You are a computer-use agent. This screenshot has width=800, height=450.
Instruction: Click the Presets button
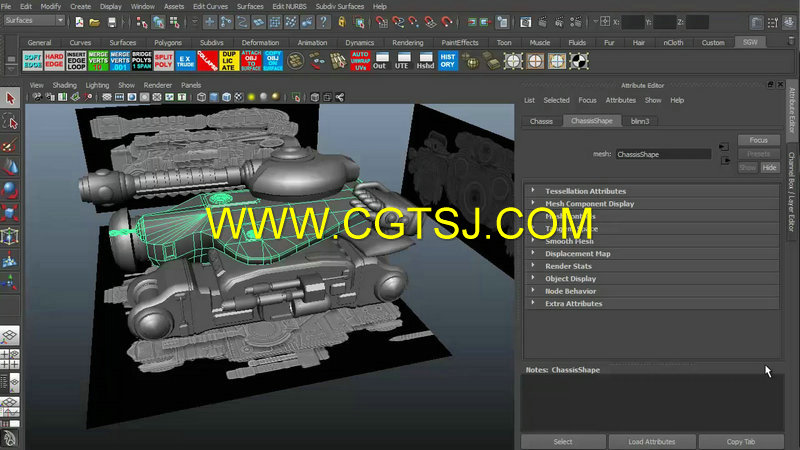click(x=759, y=154)
